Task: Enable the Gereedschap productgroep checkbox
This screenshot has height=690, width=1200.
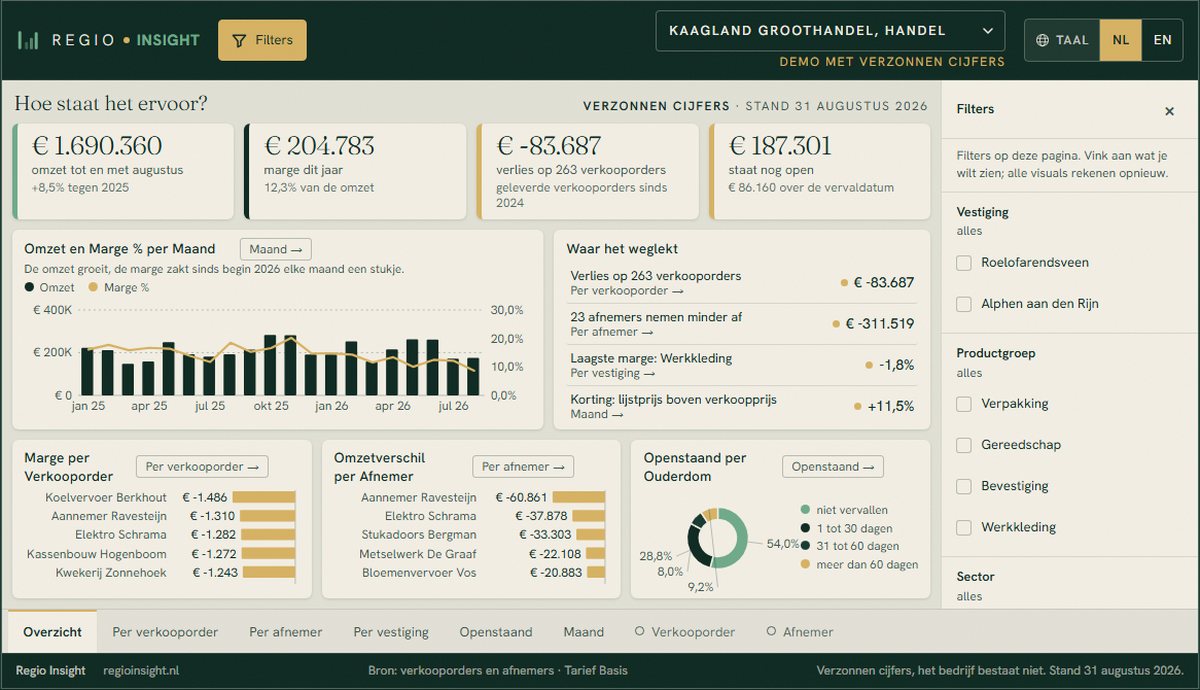Action: 964,445
